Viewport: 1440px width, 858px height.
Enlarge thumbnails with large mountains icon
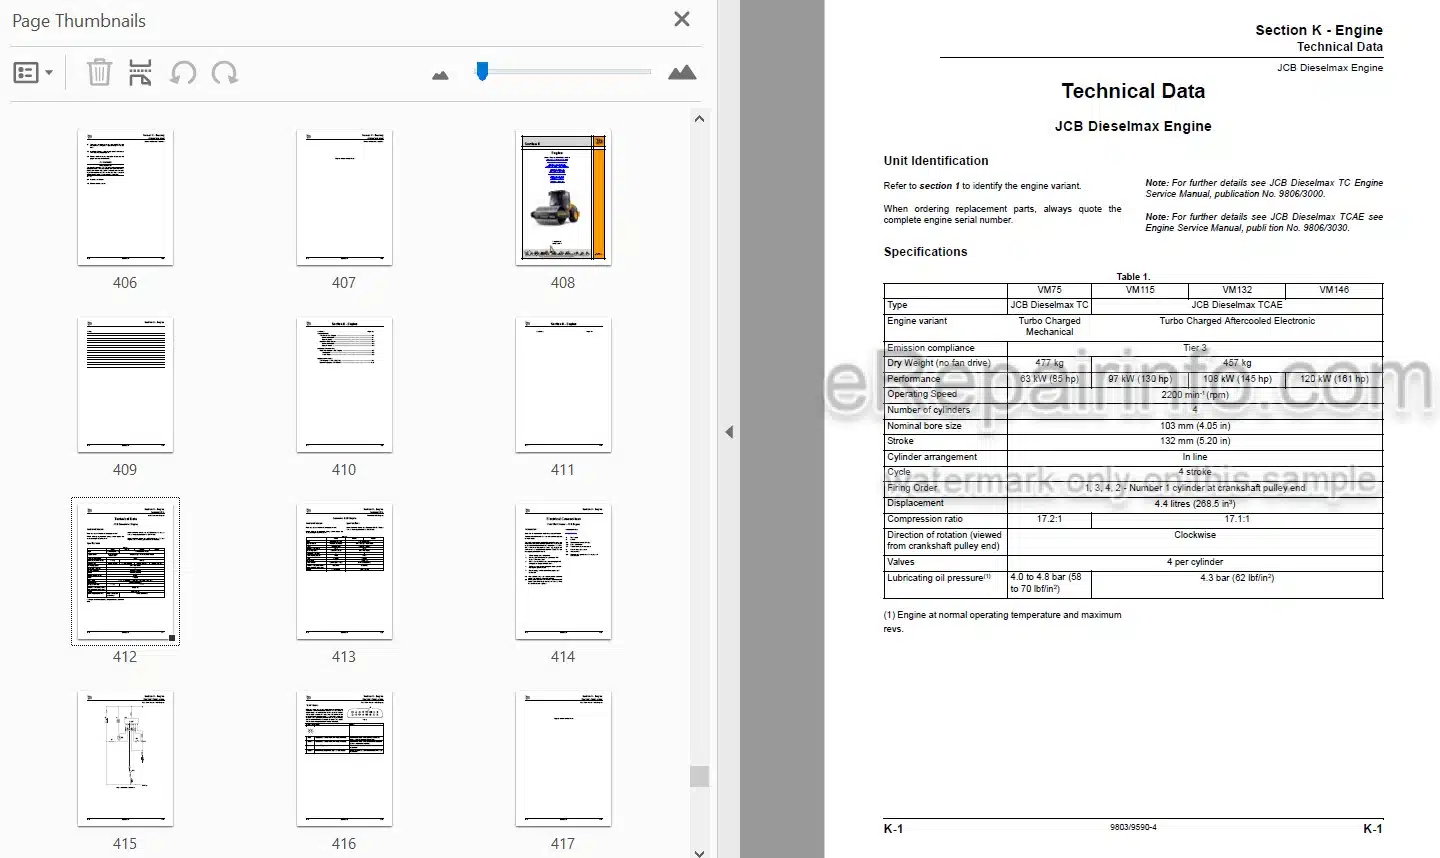pyautogui.click(x=682, y=72)
